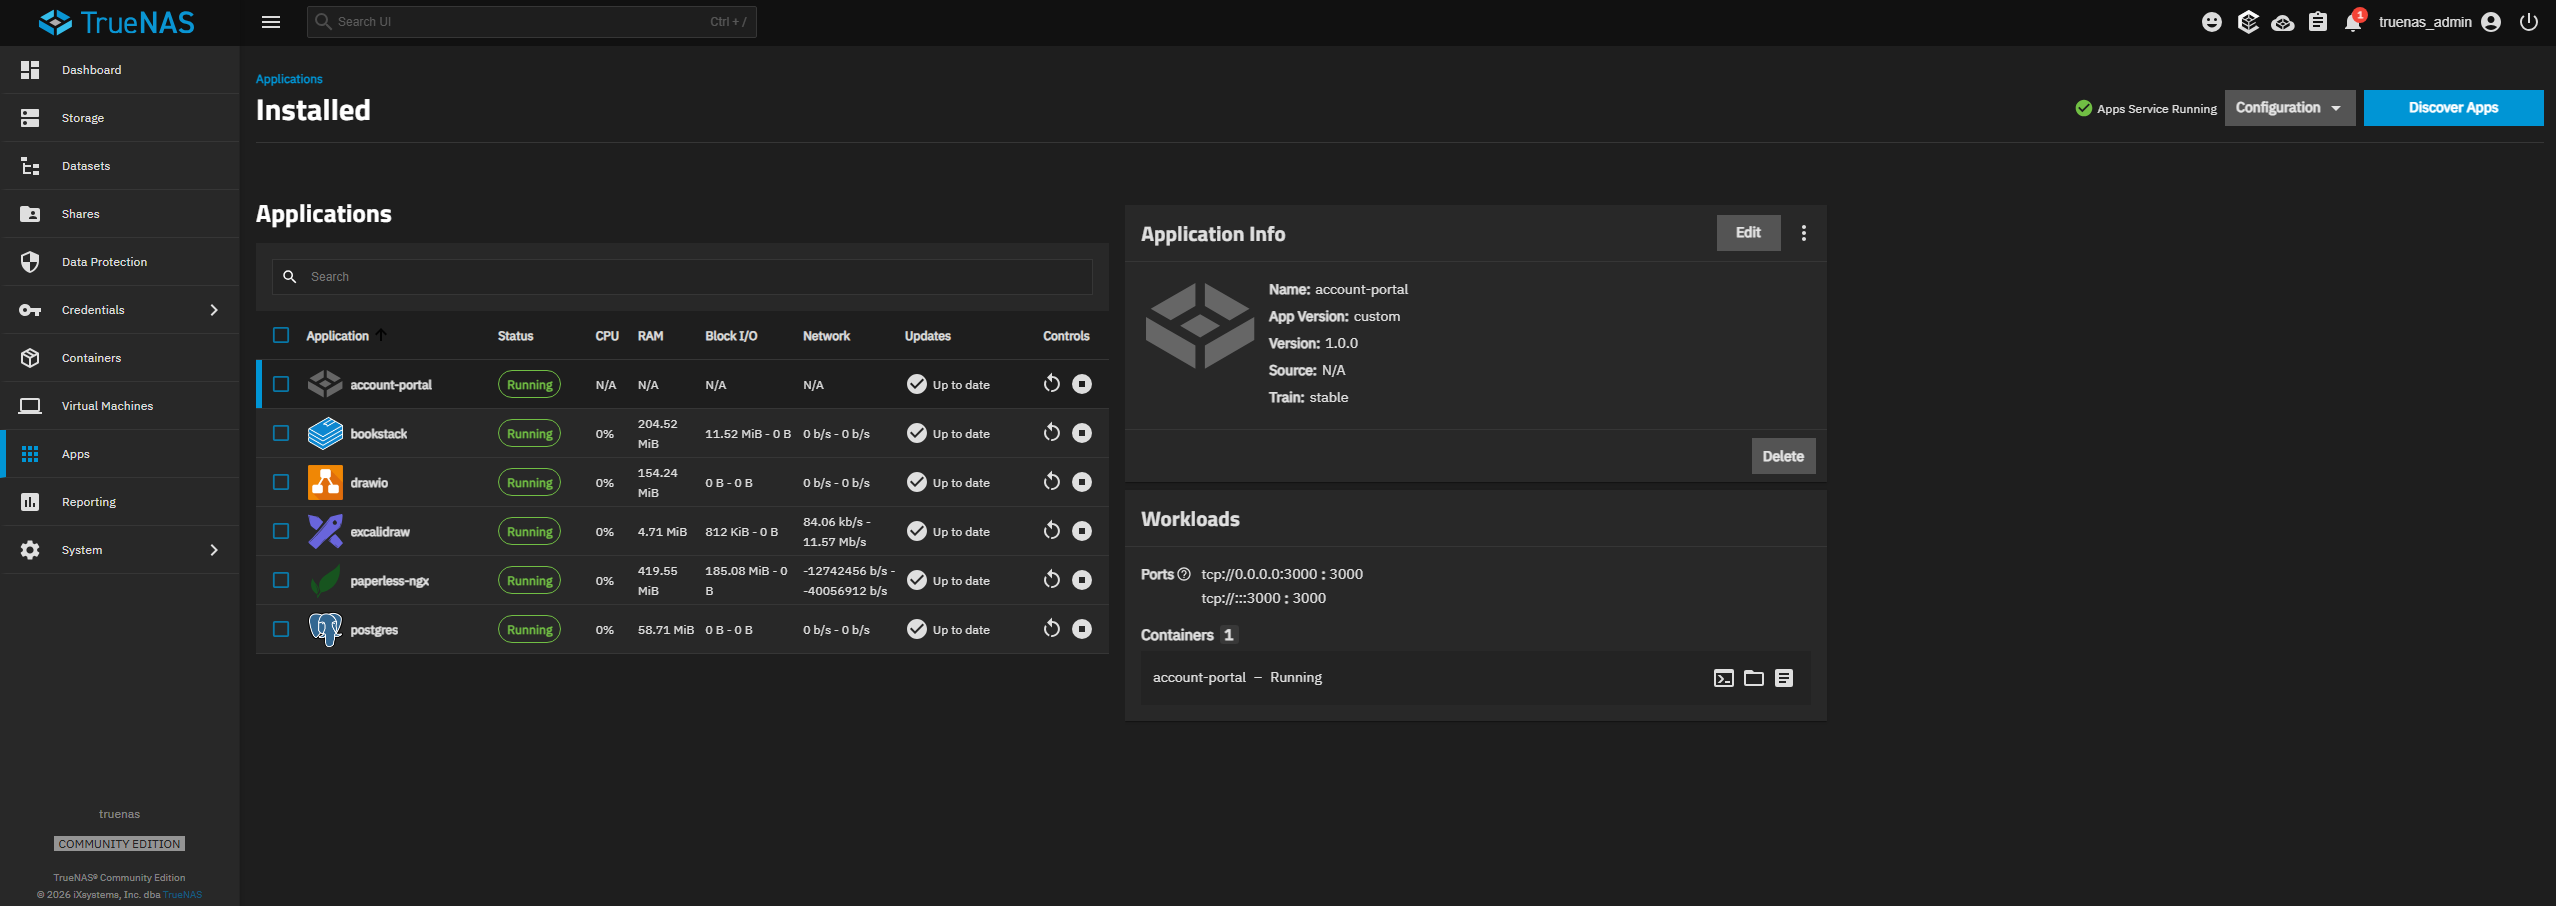This screenshot has height=906, width=2556.
Task: Open the feedback smiley icon in top bar
Action: tap(2212, 22)
